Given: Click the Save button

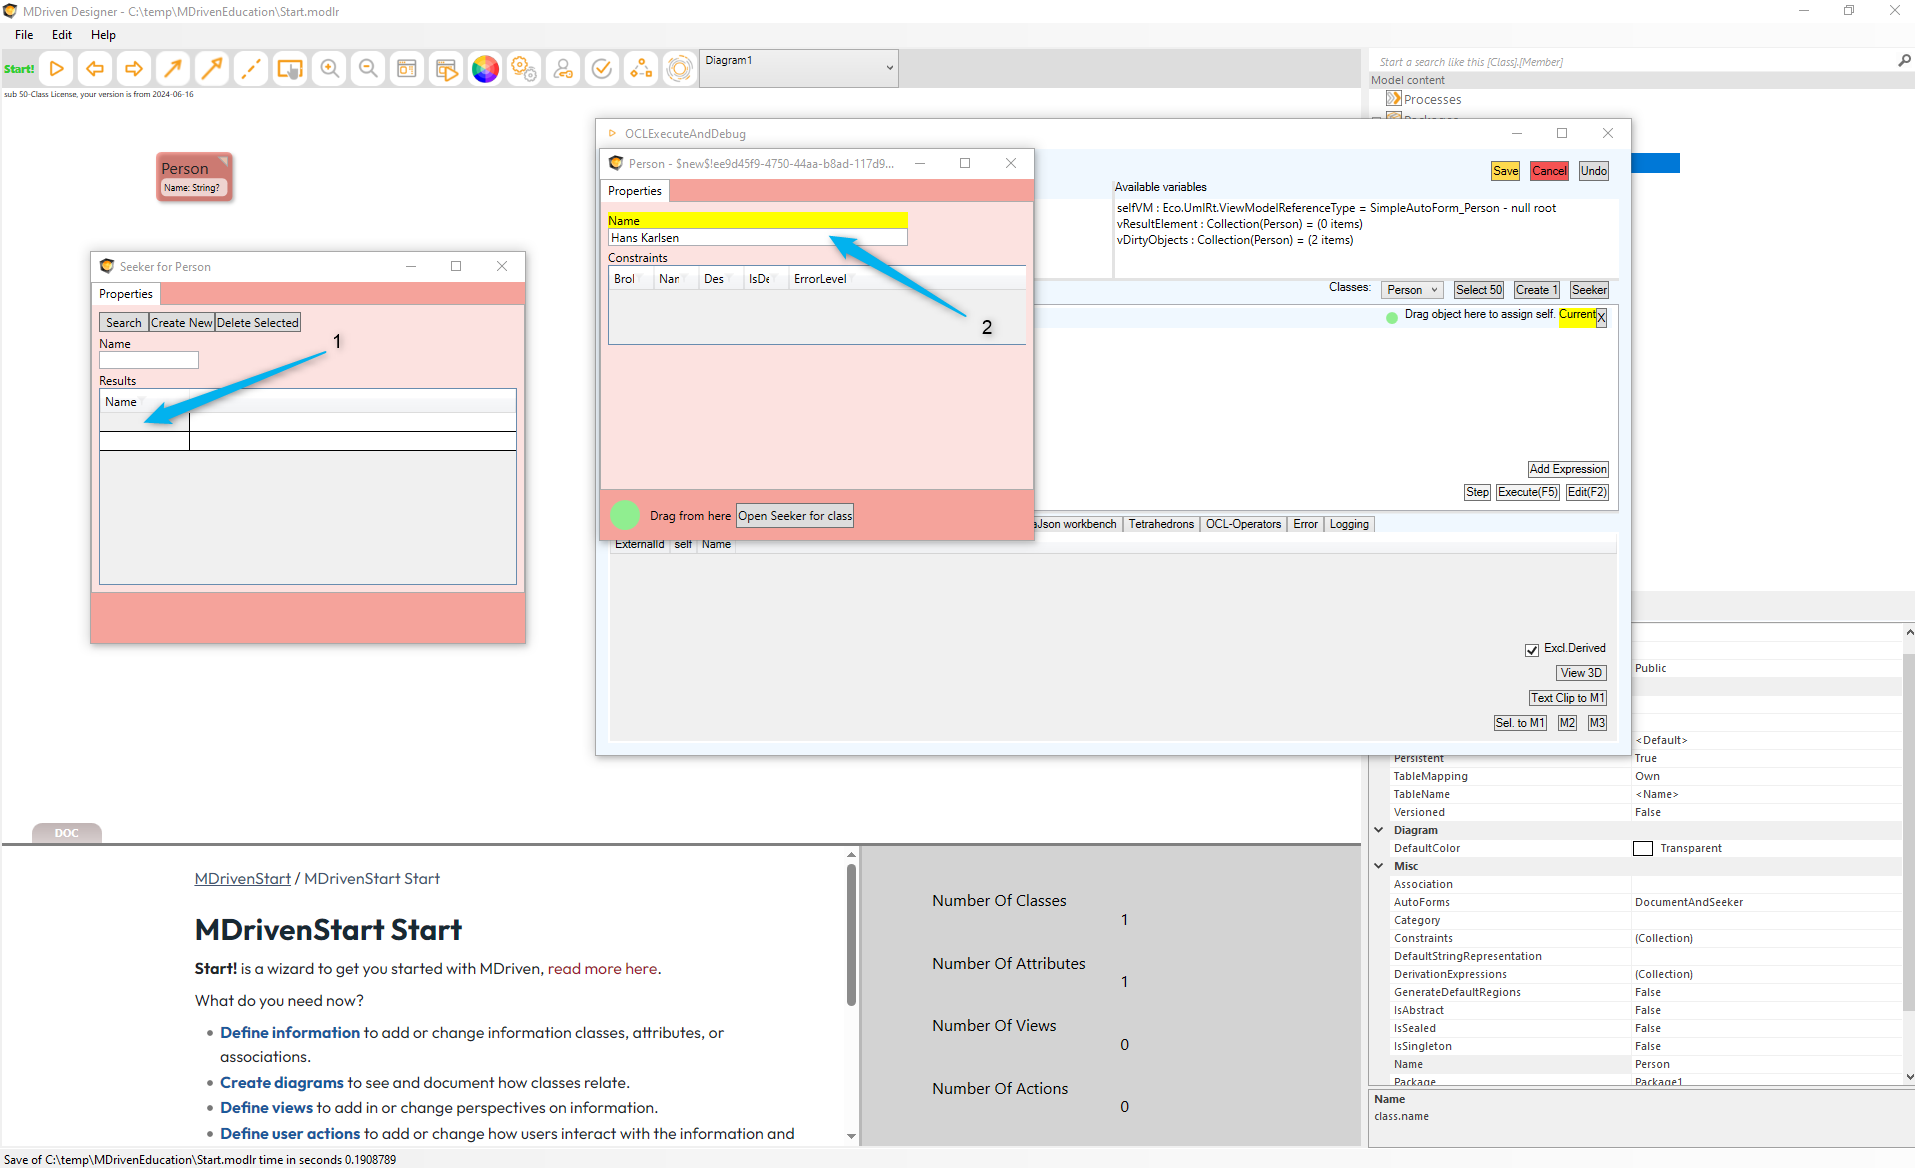Looking at the screenshot, I should coord(1505,171).
